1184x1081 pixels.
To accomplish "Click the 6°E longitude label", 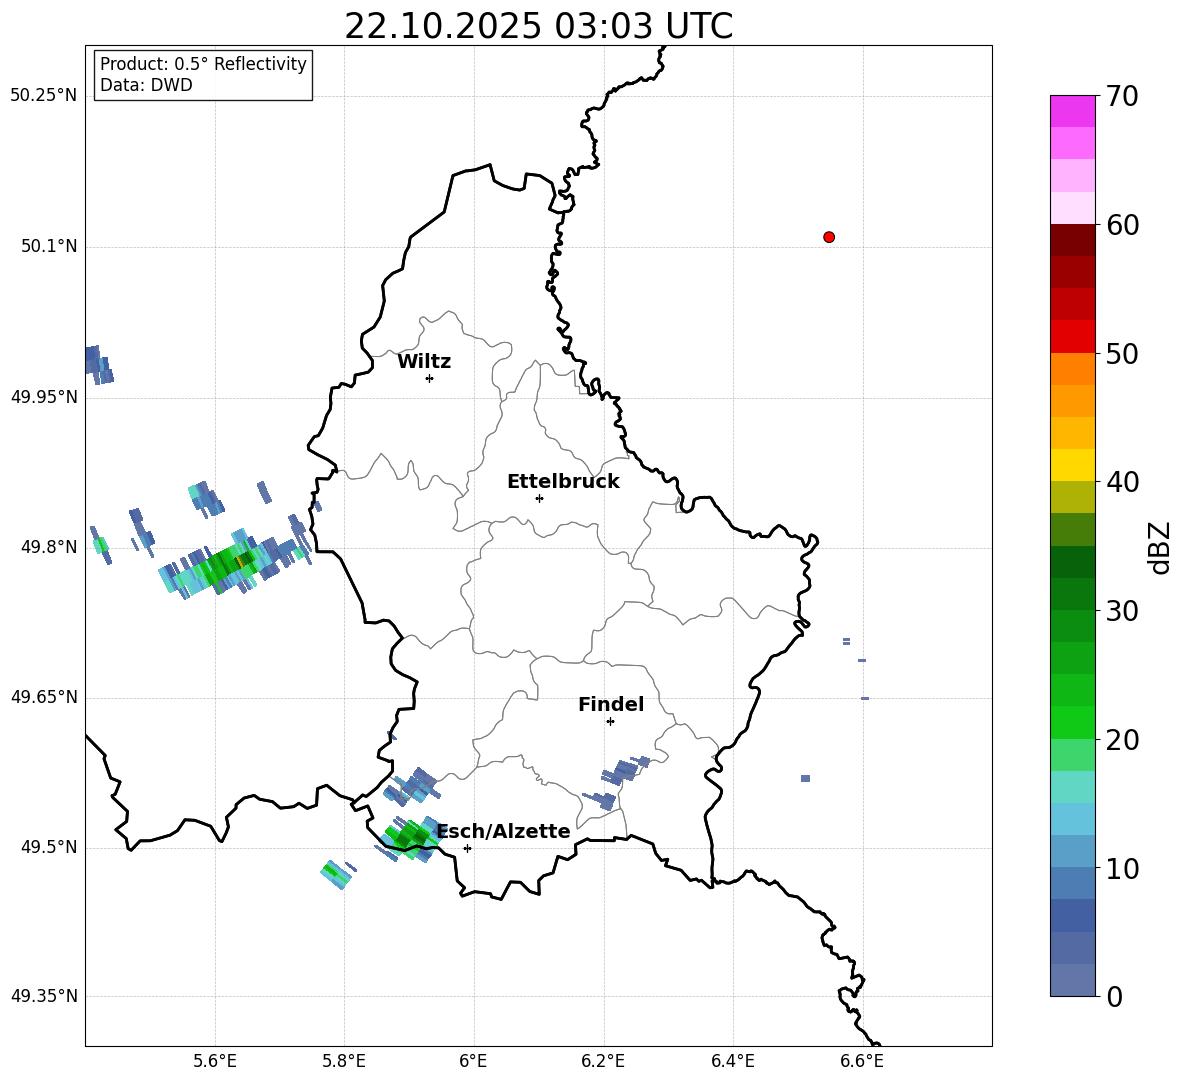I will point(473,1061).
